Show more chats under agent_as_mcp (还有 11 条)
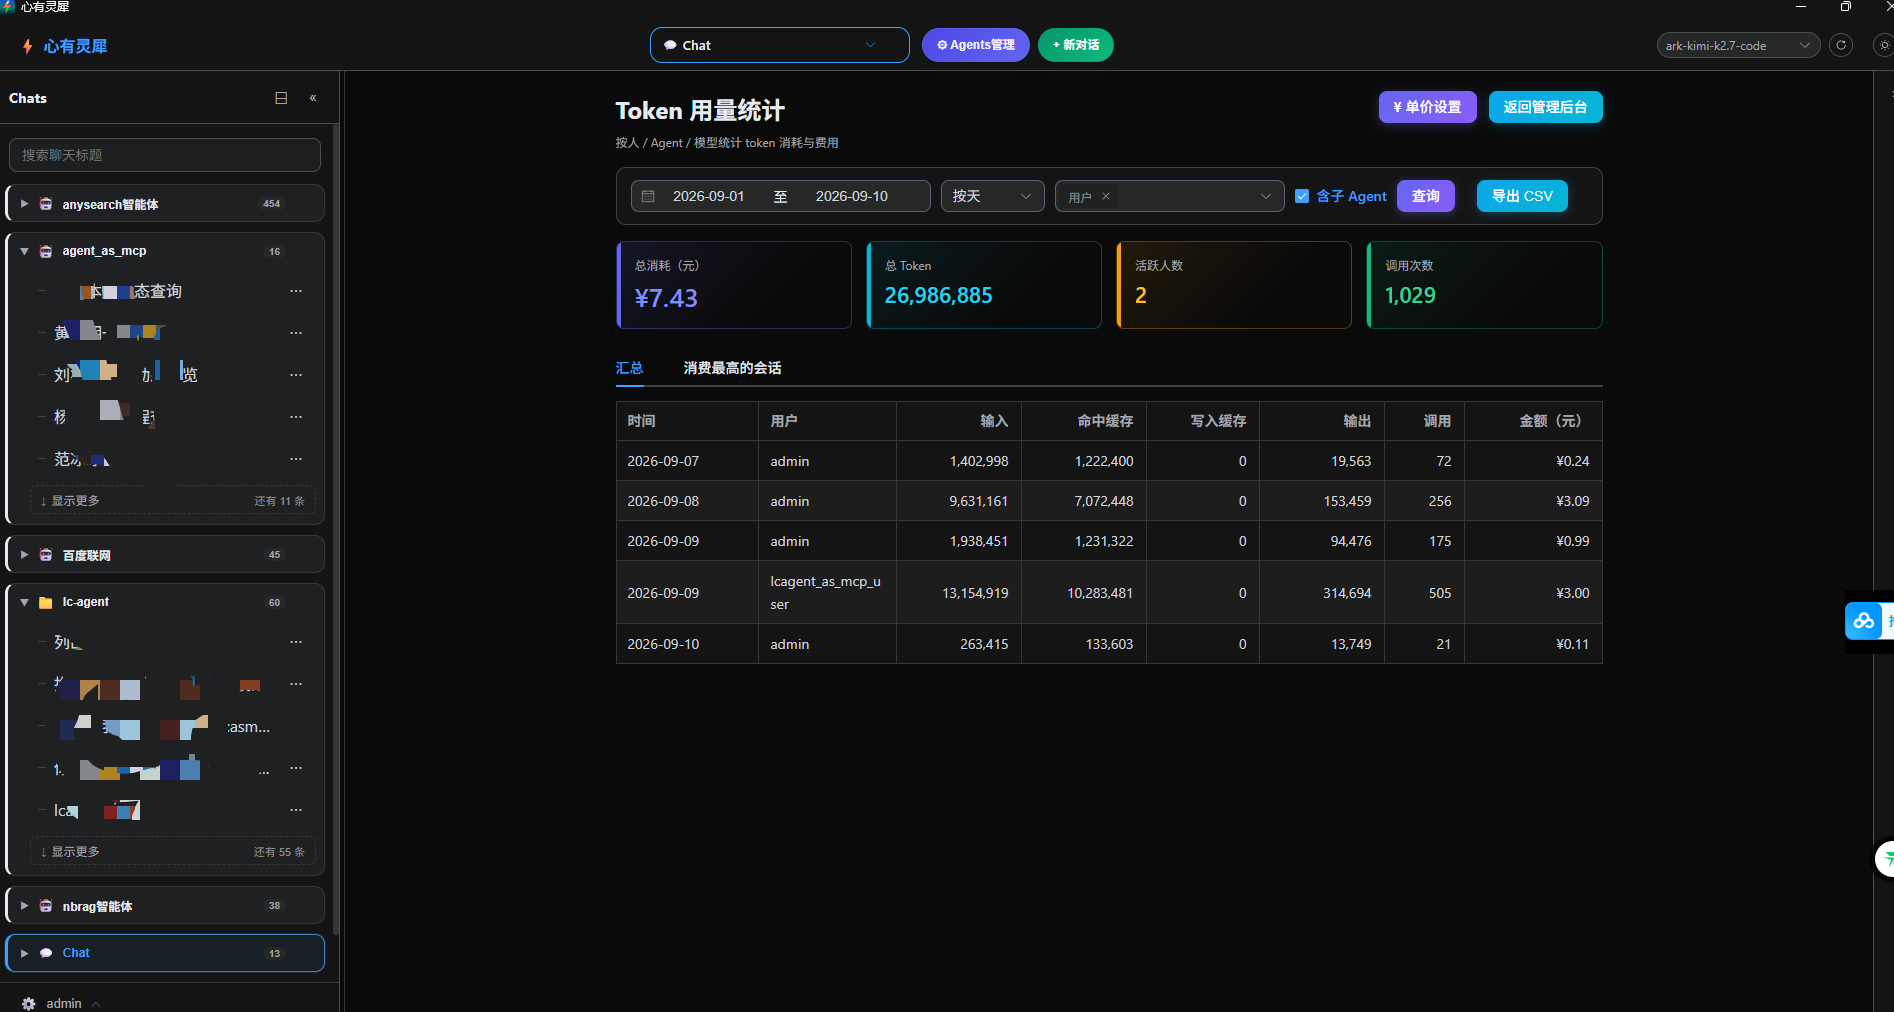This screenshot has height=1012, width=1894. click(x=172, y=501)
